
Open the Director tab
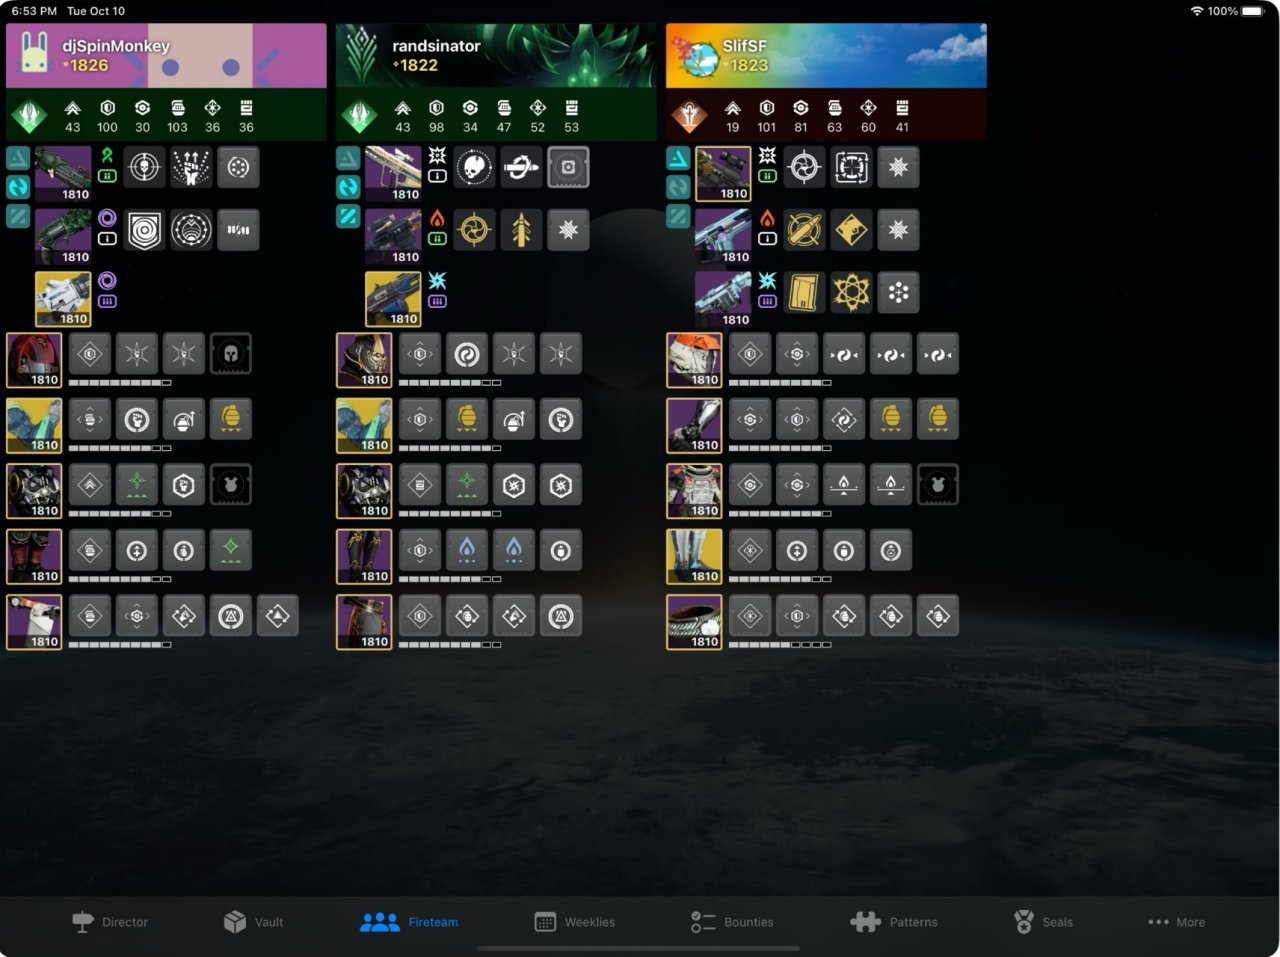[110, 922]
